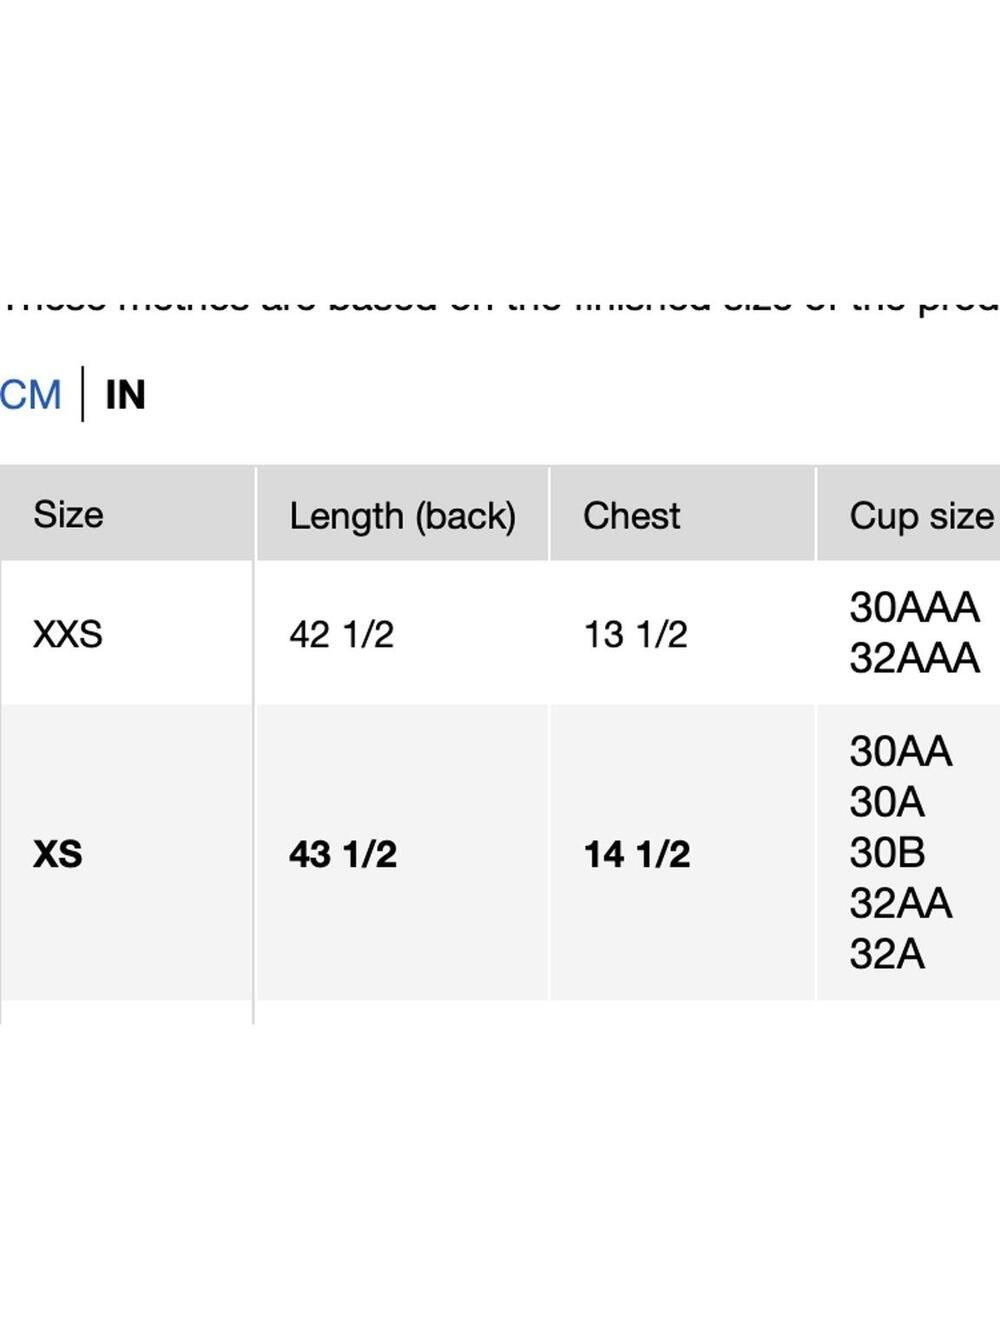
Task: Click cup size 30A
Action: click(x=887, y=802)
